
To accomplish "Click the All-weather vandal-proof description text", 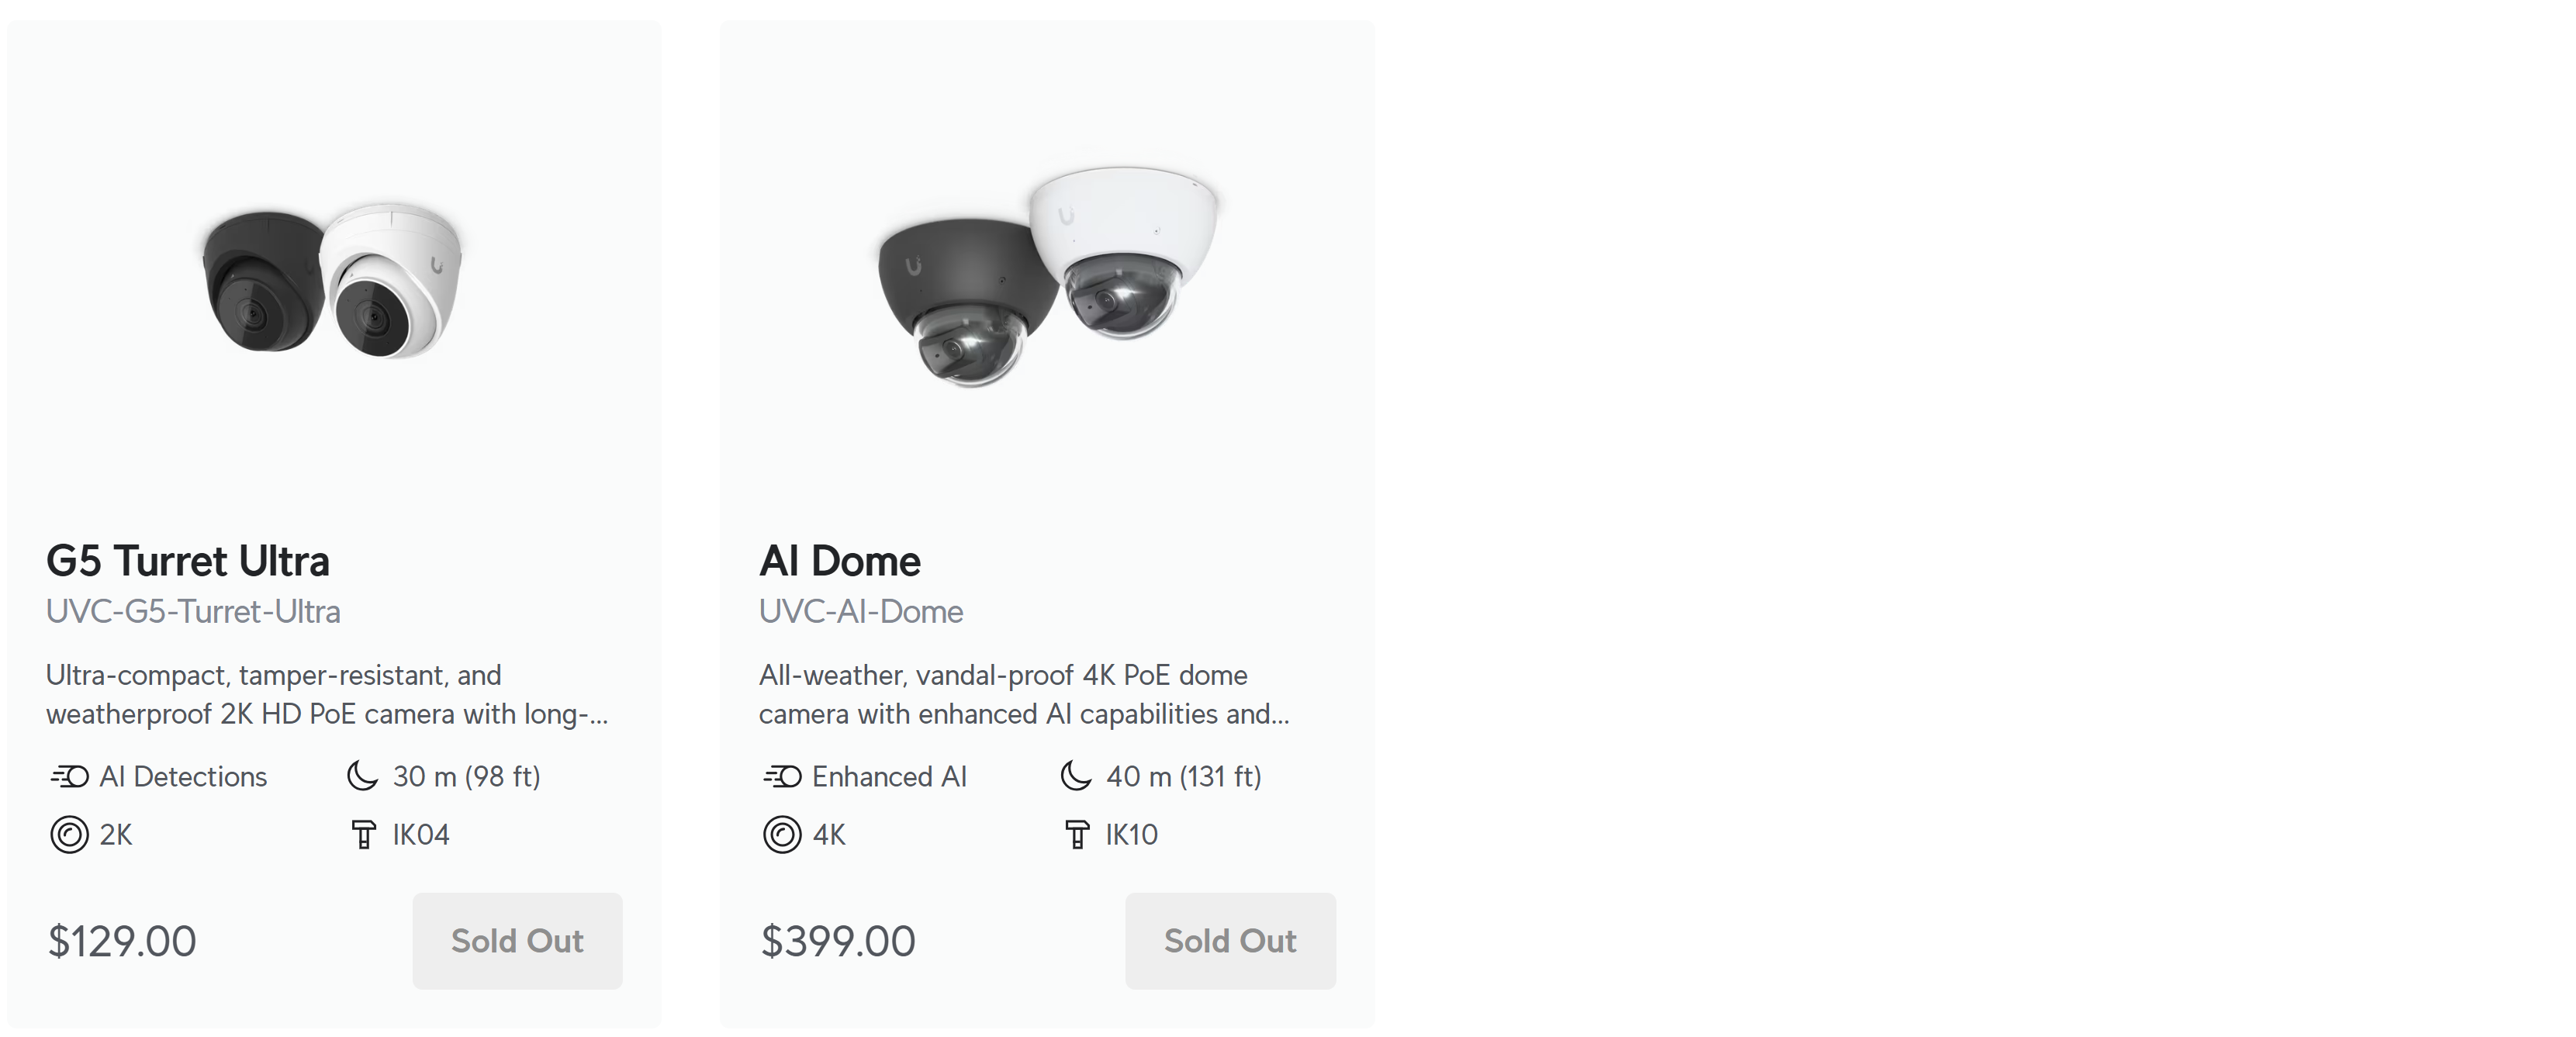I will coord(1024,694).
